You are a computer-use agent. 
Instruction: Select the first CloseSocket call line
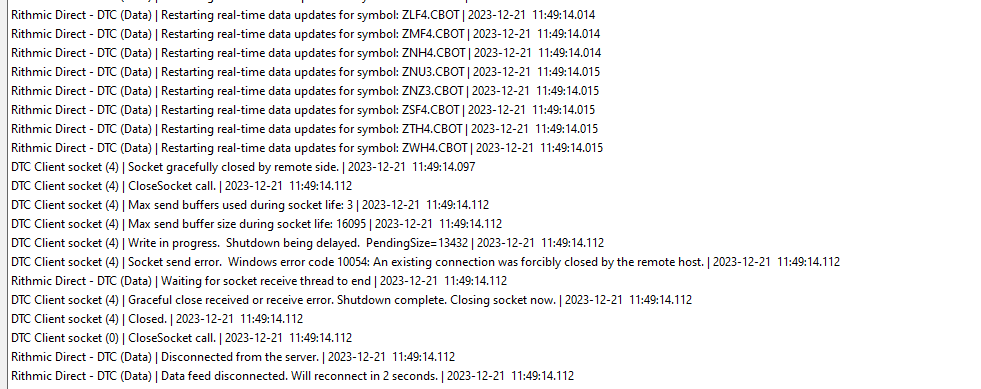coord(181,186)
